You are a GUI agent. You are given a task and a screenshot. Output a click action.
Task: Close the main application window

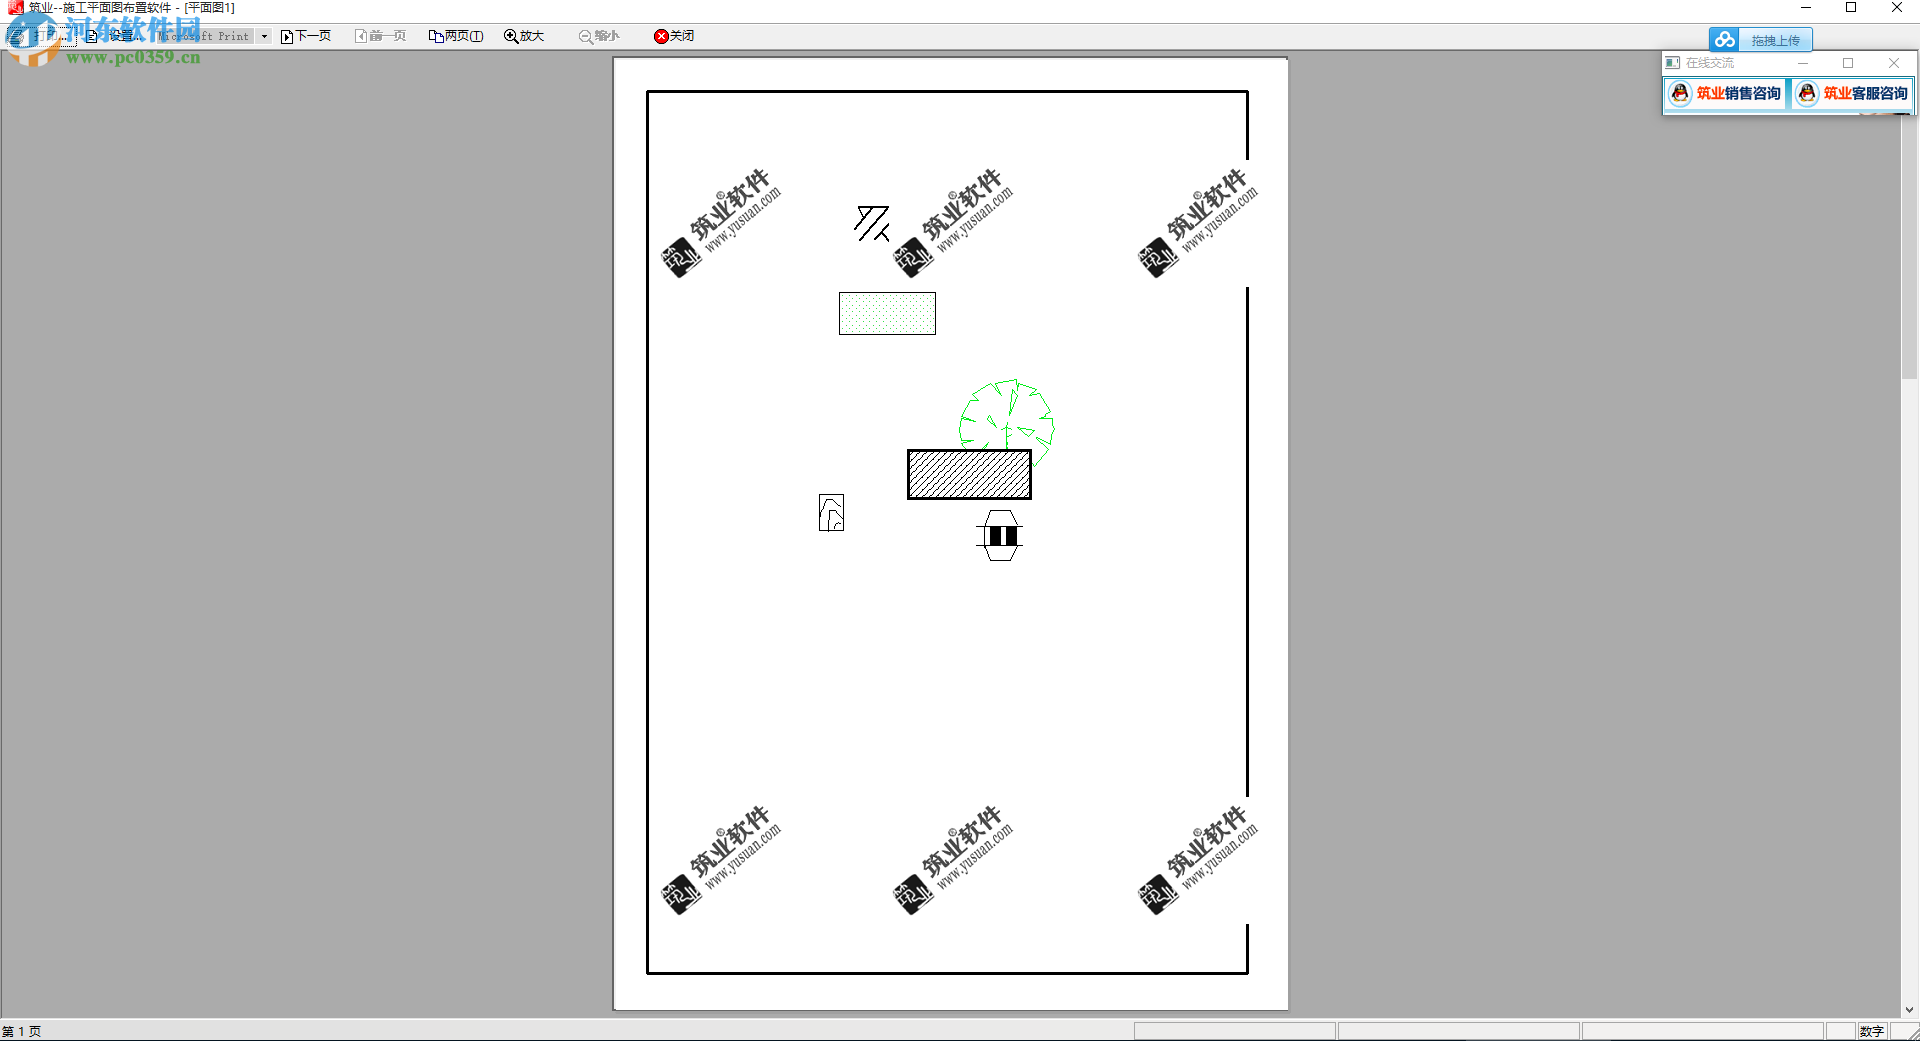[x=1896, y=8]
